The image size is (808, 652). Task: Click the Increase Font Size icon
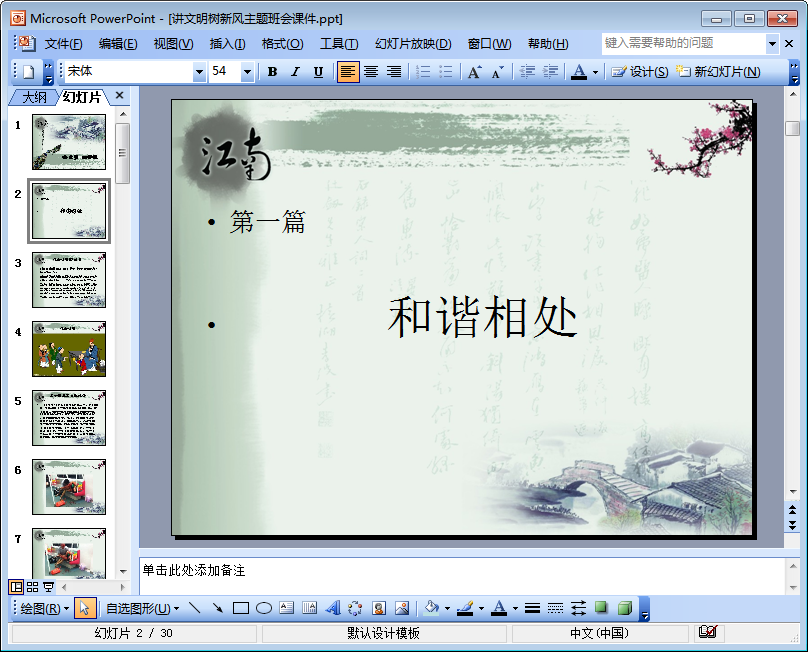pos(474,72)
